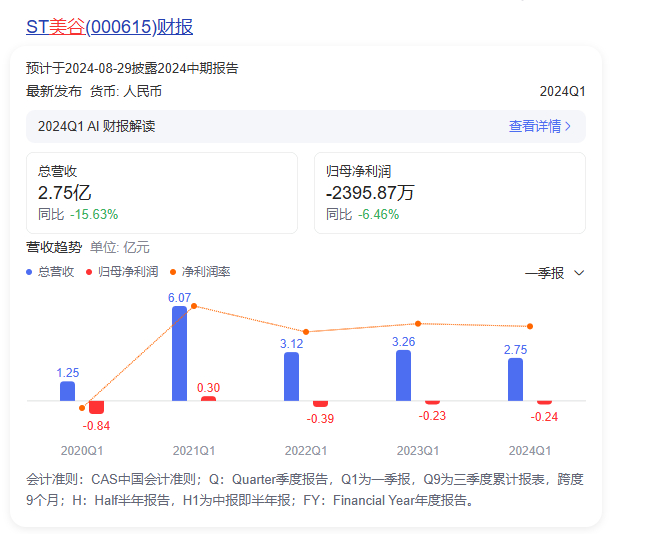
Task: Click the 2020Q1 axis label
Action: click(82, 451)
